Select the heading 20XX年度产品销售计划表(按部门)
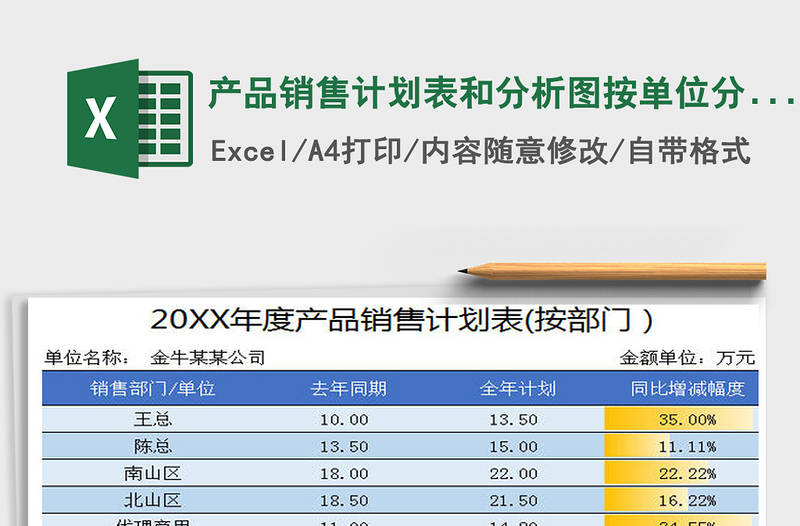800x526 pixels. 402,320
